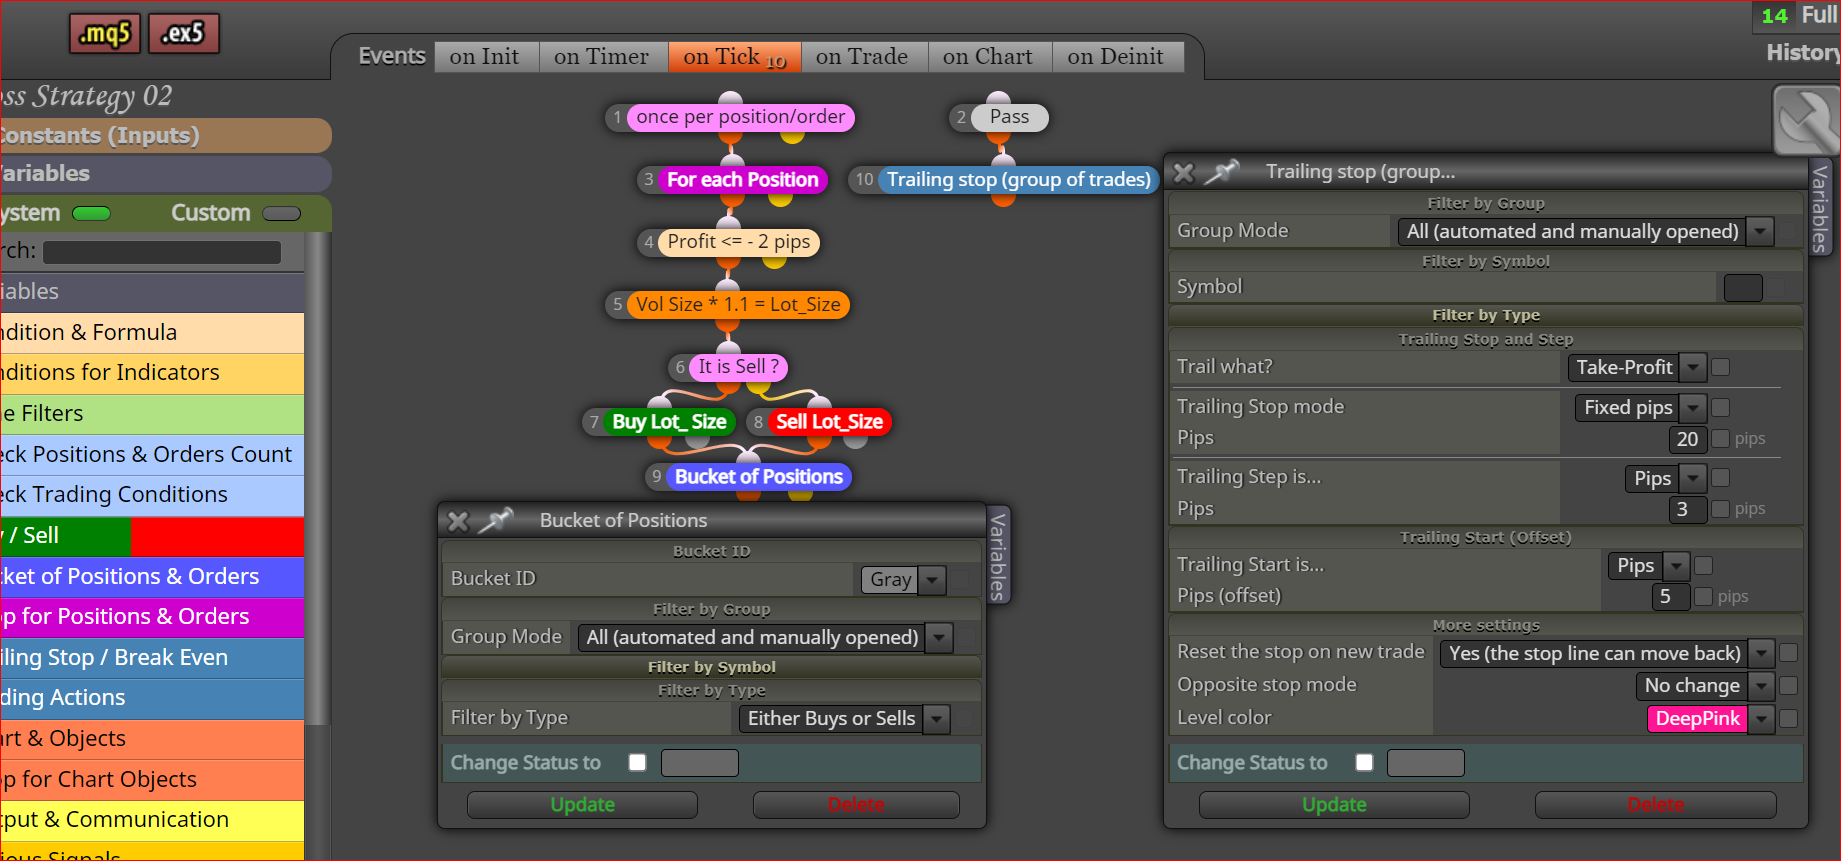Screen dimensions: 1841x861
Task: Click the Trailing Stop Pips value 20
Action: click(1688, 438)
